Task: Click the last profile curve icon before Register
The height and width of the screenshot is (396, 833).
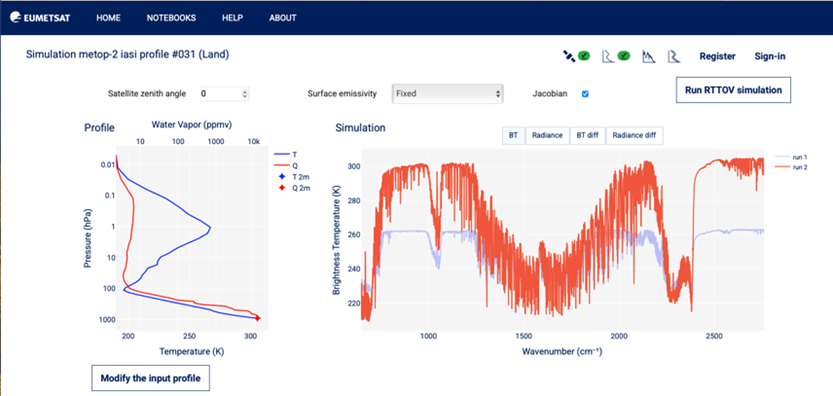Action: (674, 56)
